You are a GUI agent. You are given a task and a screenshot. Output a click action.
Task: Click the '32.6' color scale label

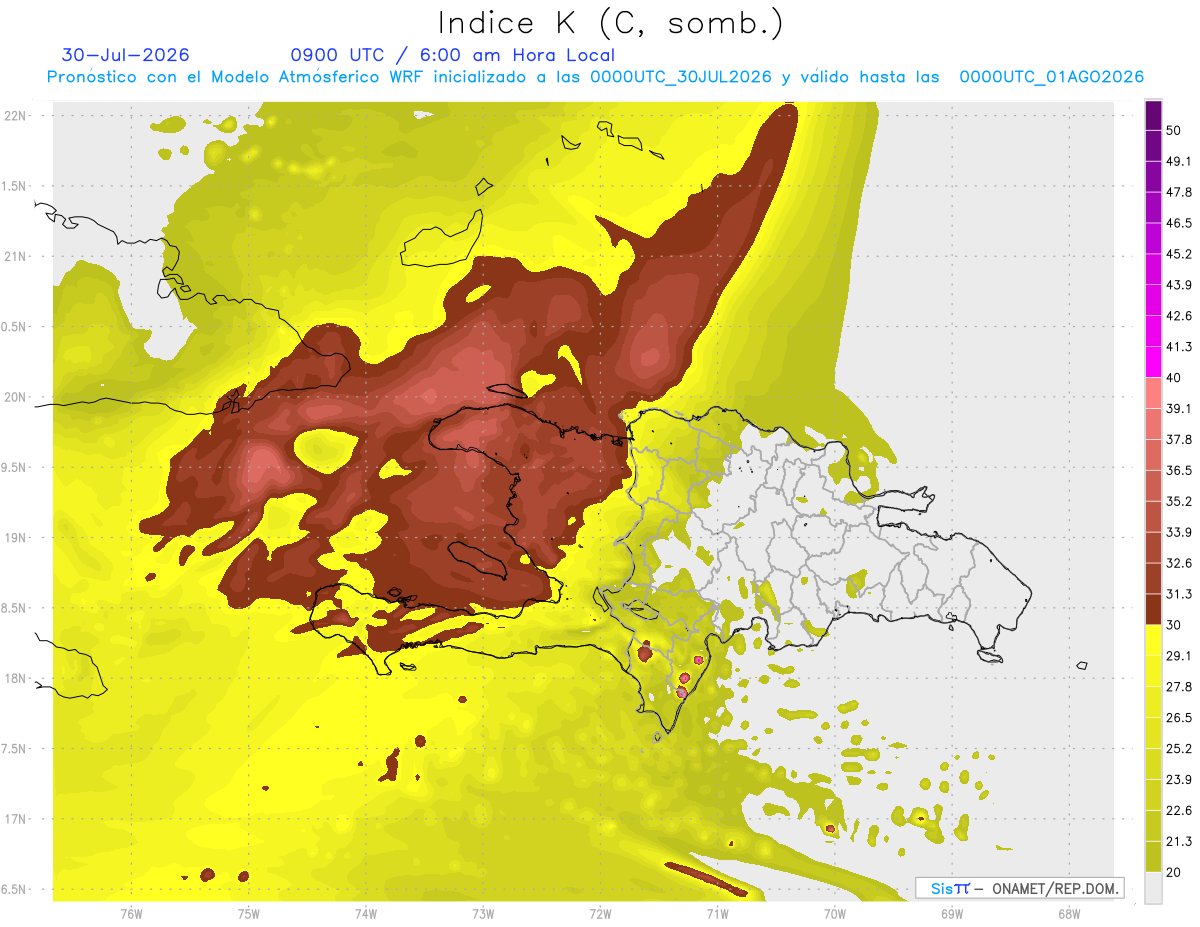pyautogui.click(x=1179, y=563)
